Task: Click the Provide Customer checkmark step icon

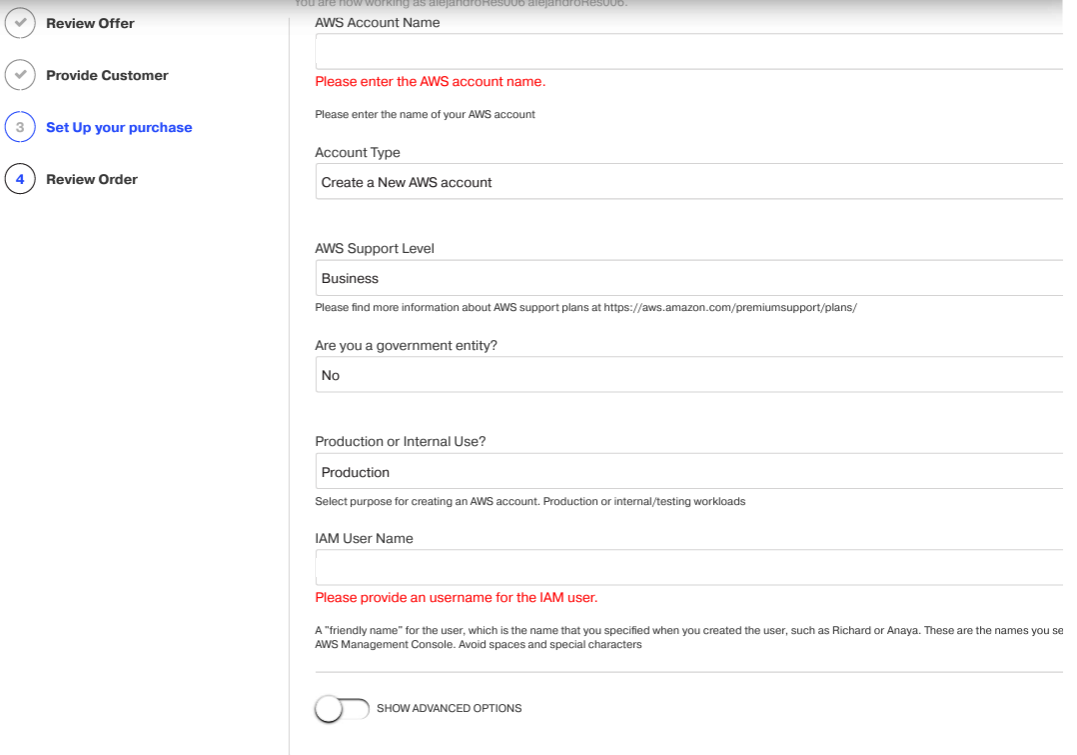Action: [21, 75]
